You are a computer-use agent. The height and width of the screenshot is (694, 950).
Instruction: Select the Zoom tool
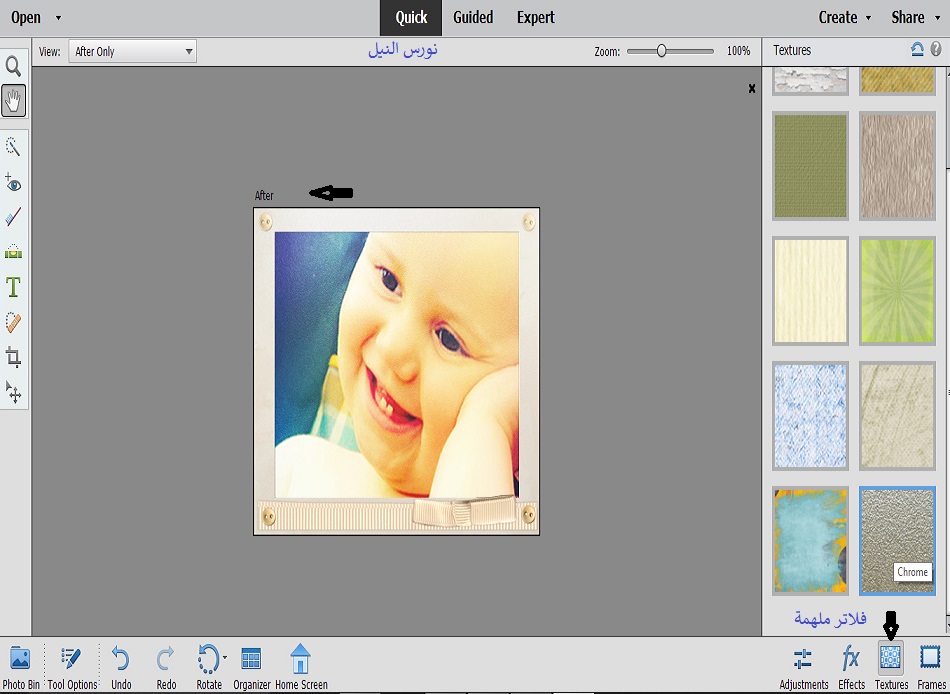[x=14, y=67]
